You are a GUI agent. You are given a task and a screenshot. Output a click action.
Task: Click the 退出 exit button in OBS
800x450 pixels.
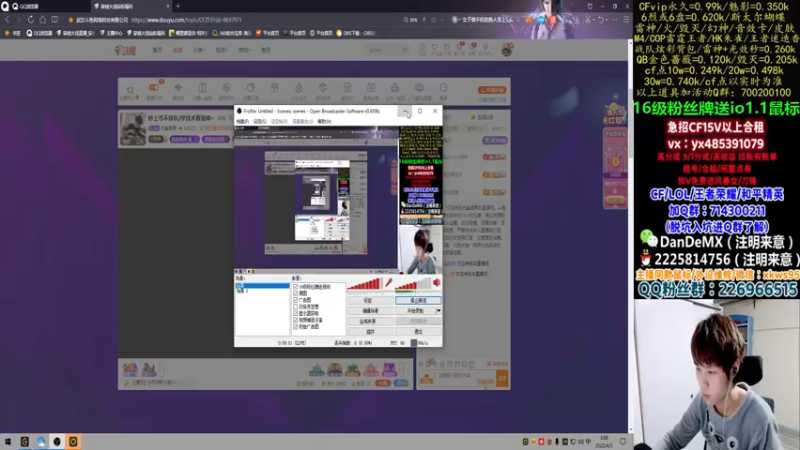[418, 332]
